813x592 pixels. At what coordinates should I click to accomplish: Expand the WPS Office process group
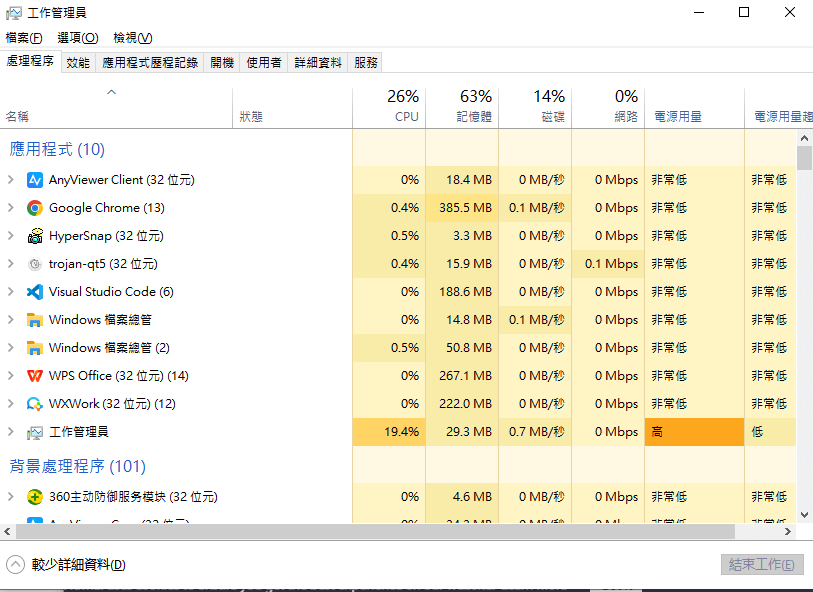click(x=10, y=376)
